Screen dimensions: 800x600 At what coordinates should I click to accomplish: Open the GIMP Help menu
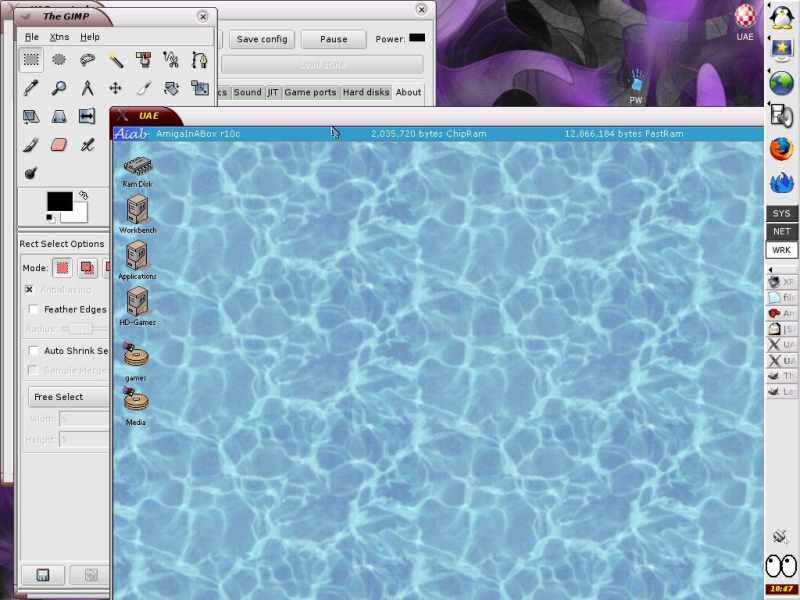[90, 37]
